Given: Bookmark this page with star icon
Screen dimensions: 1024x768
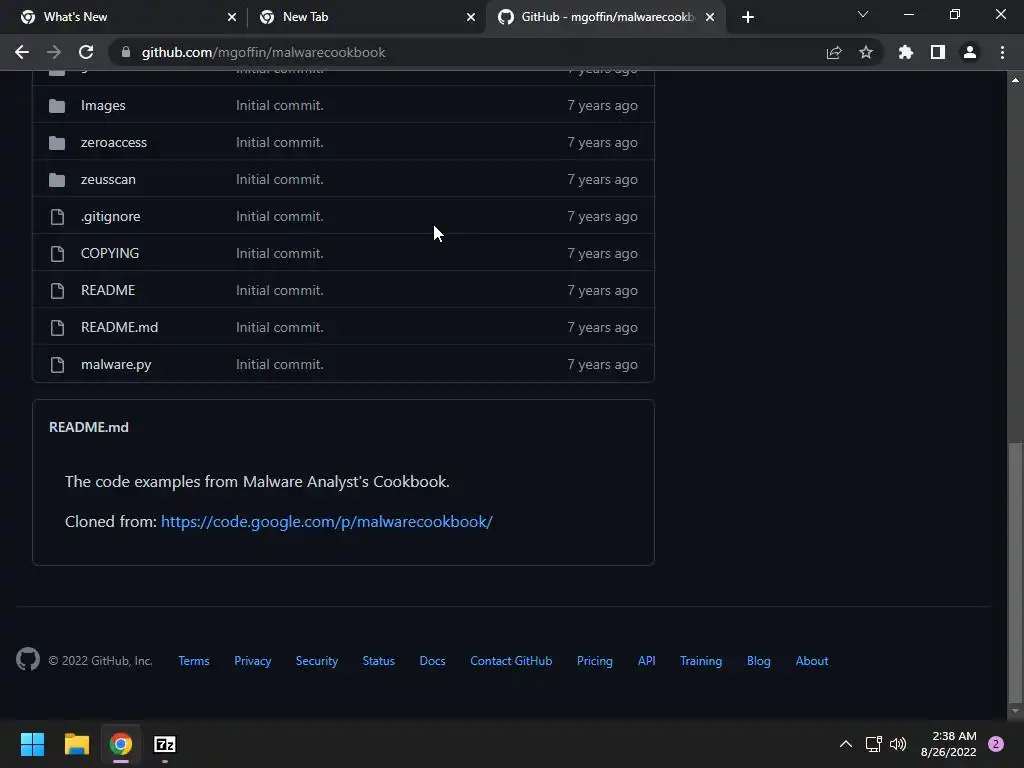Looking at the screenshot, I should (x=866, y=52).
